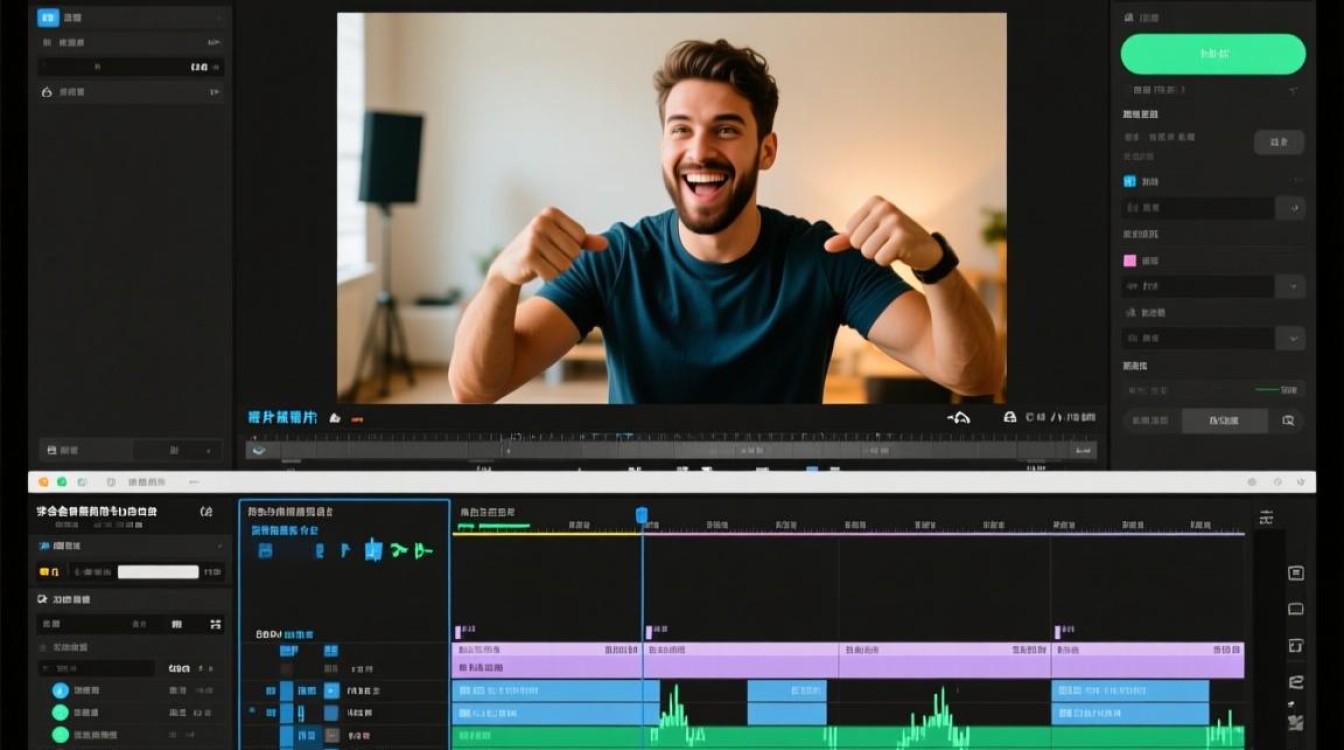Click the magnifier icon at properties panel bottom
Screen dimensions: 1344x750
pyautogui.click(x=1288, y=421)
